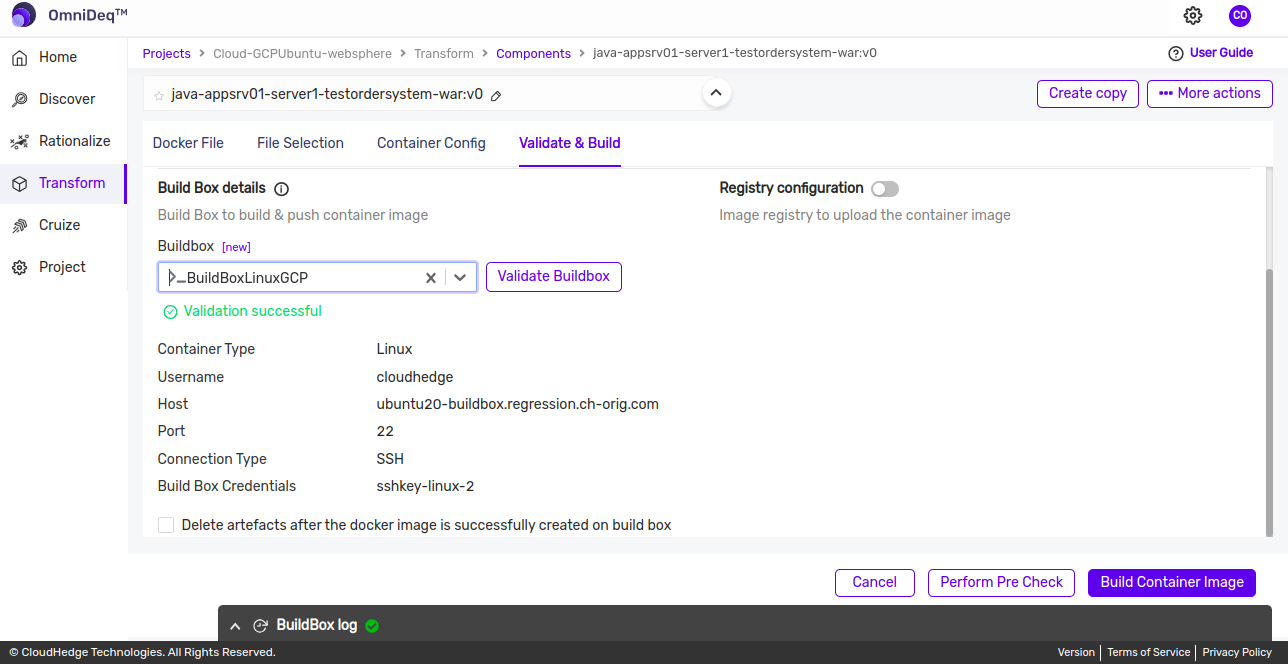Click the Port value 22
This screenshot has height=664, width=1288.
point(385,432)
